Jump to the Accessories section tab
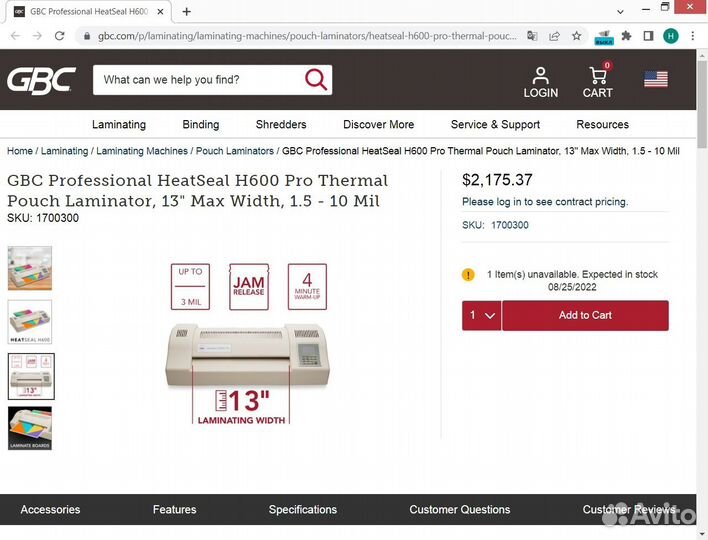Image resolution: width=708 pixels, height=540 pixels. [50, 509]
